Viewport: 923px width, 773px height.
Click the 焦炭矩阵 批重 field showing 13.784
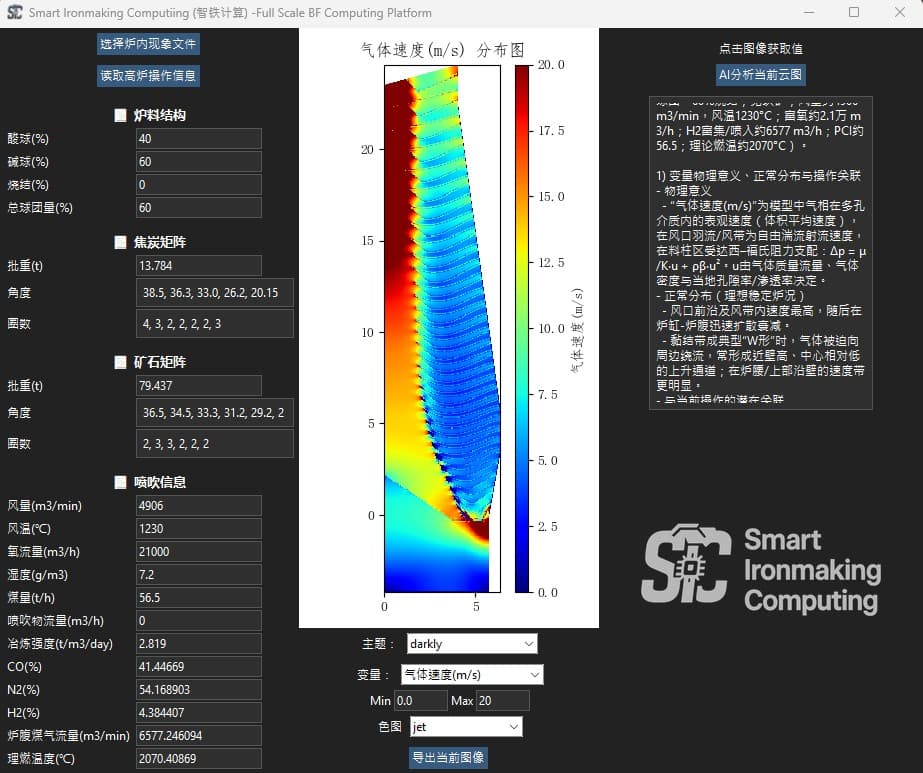[x=197, y=265]
